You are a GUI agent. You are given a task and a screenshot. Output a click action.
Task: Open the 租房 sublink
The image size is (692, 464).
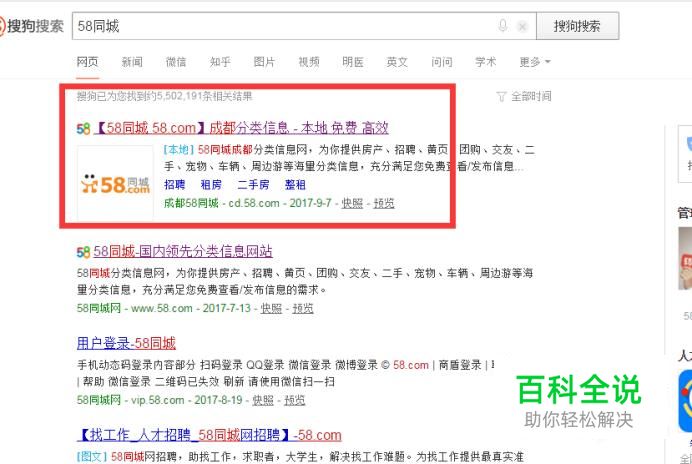coord(211,185)
